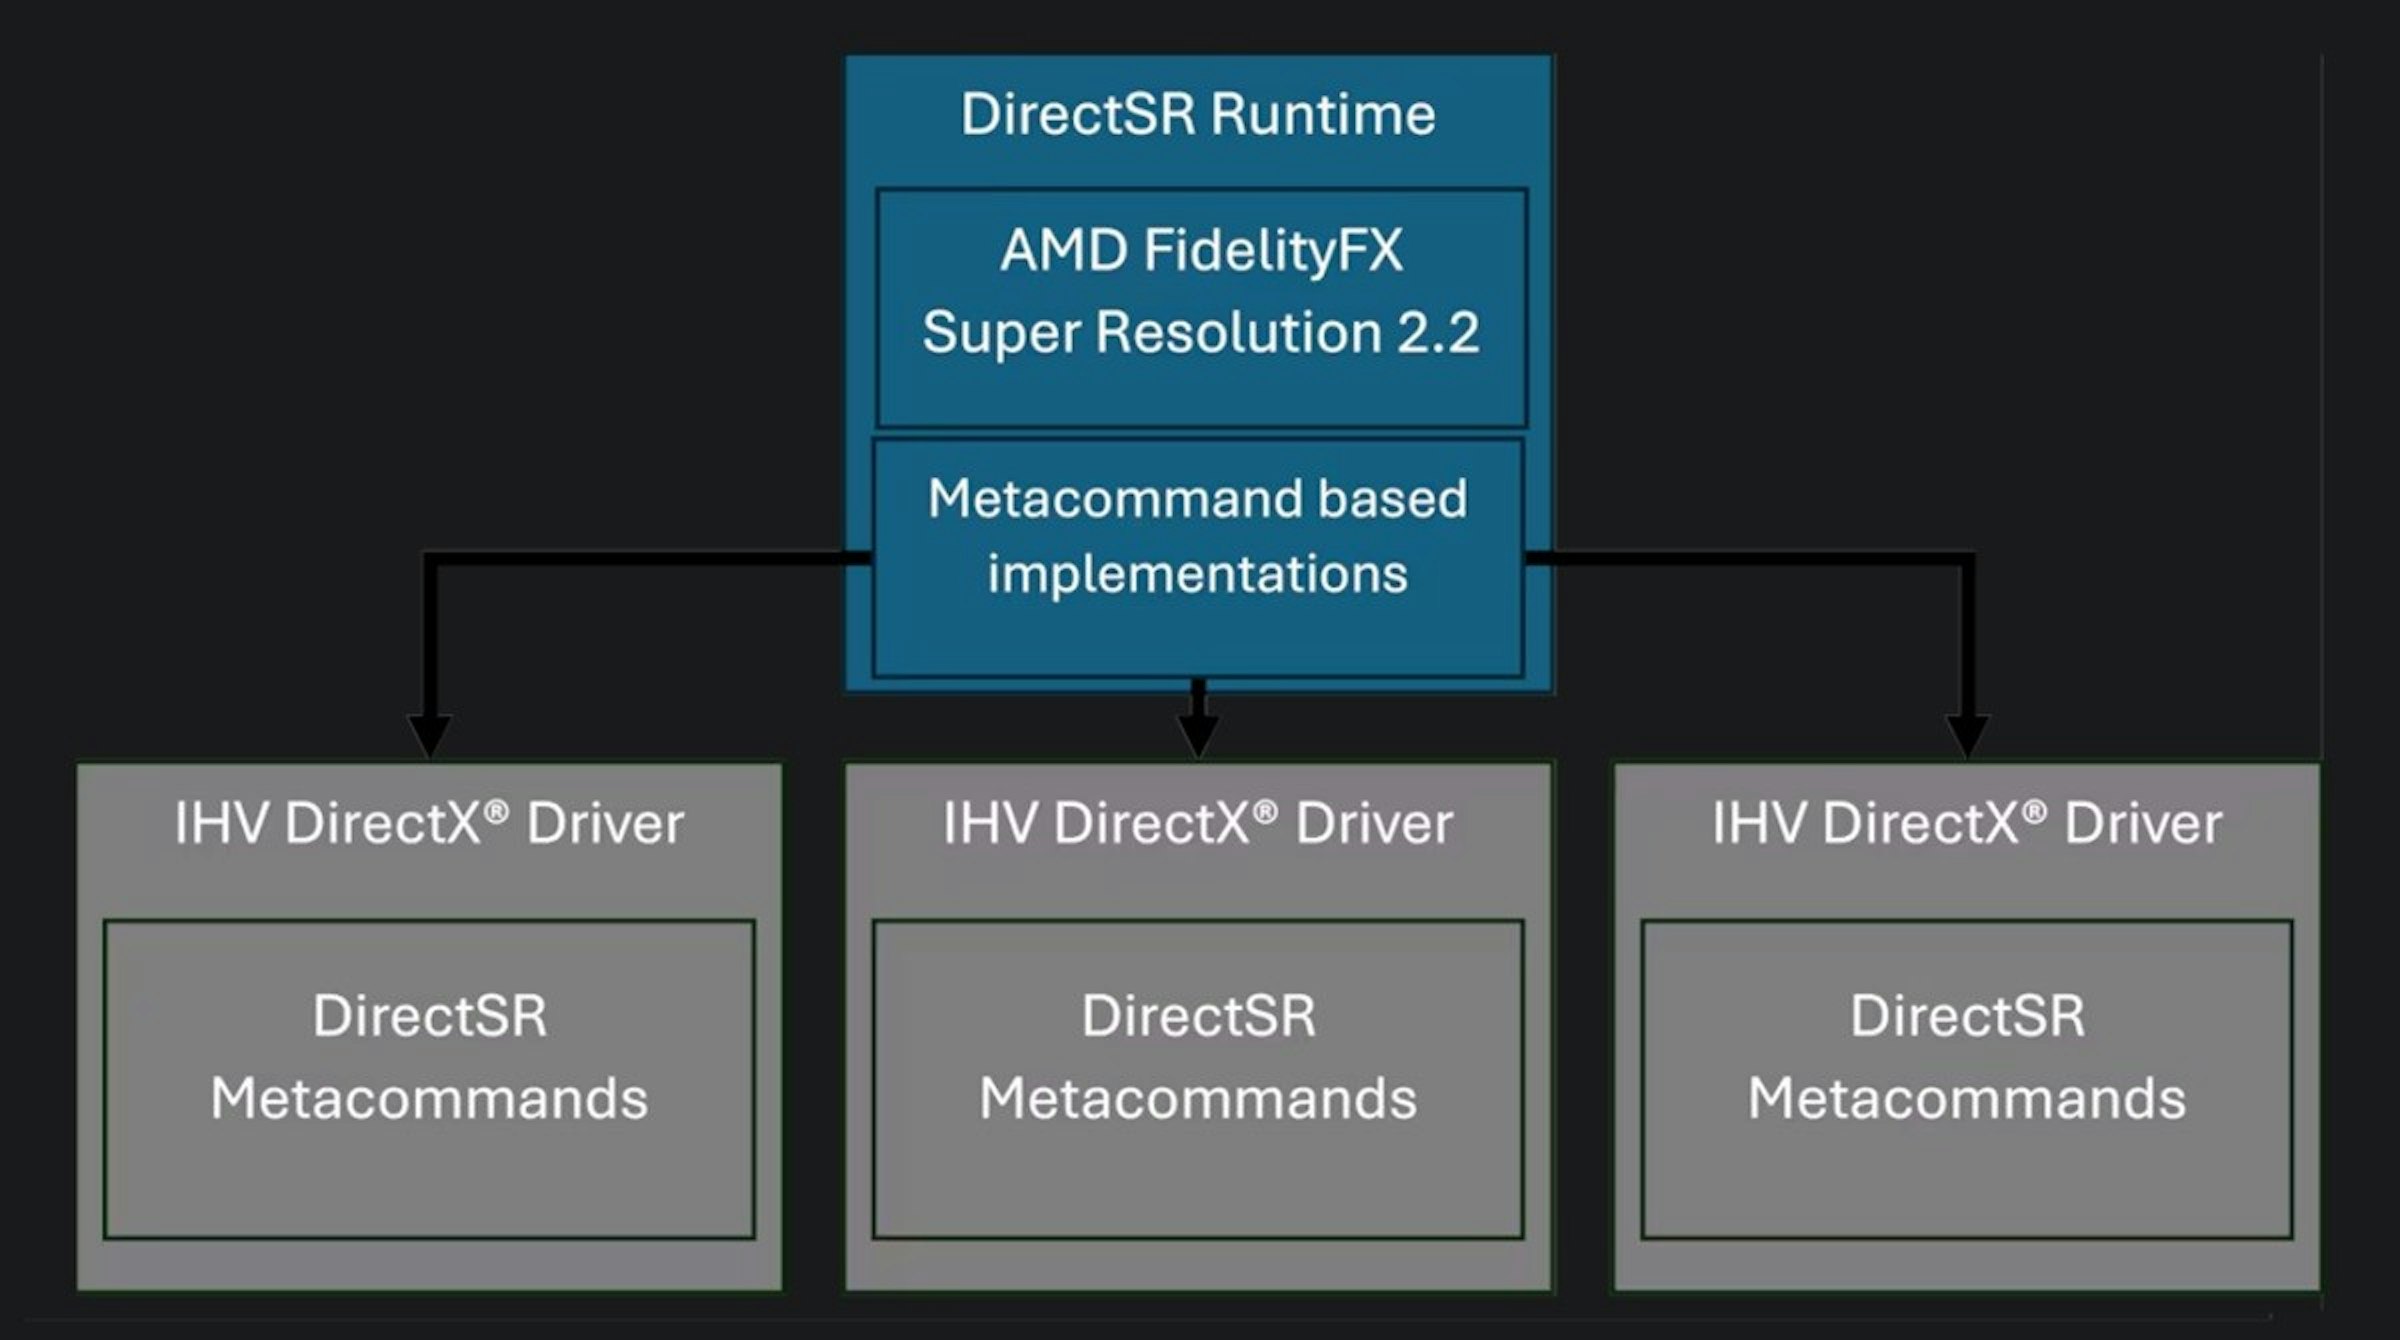2400x1340 pixels.
Task: Select the left "DirectSR Metacommands" box
Action: (x=429, y=1079)
